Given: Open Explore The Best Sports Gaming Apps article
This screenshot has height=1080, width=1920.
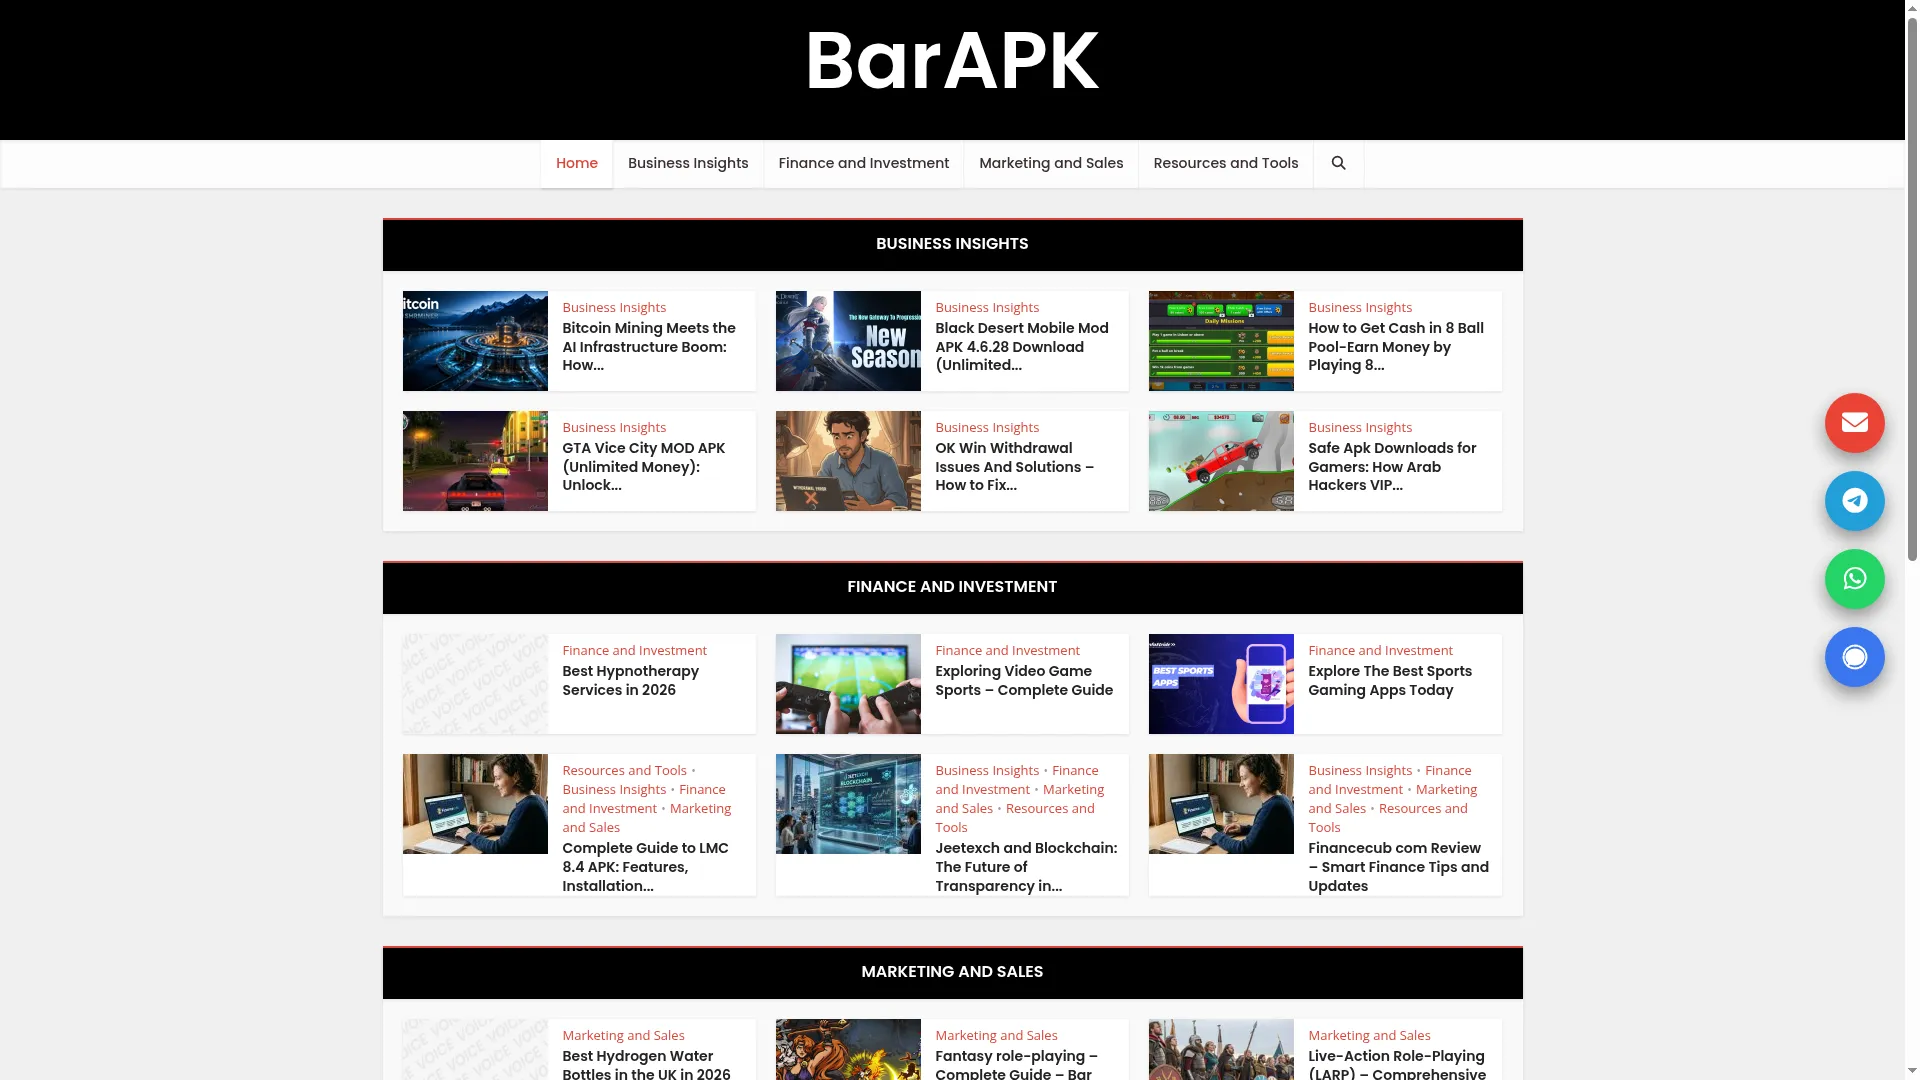Looking at the screenshot, I should pos(1390,681).
